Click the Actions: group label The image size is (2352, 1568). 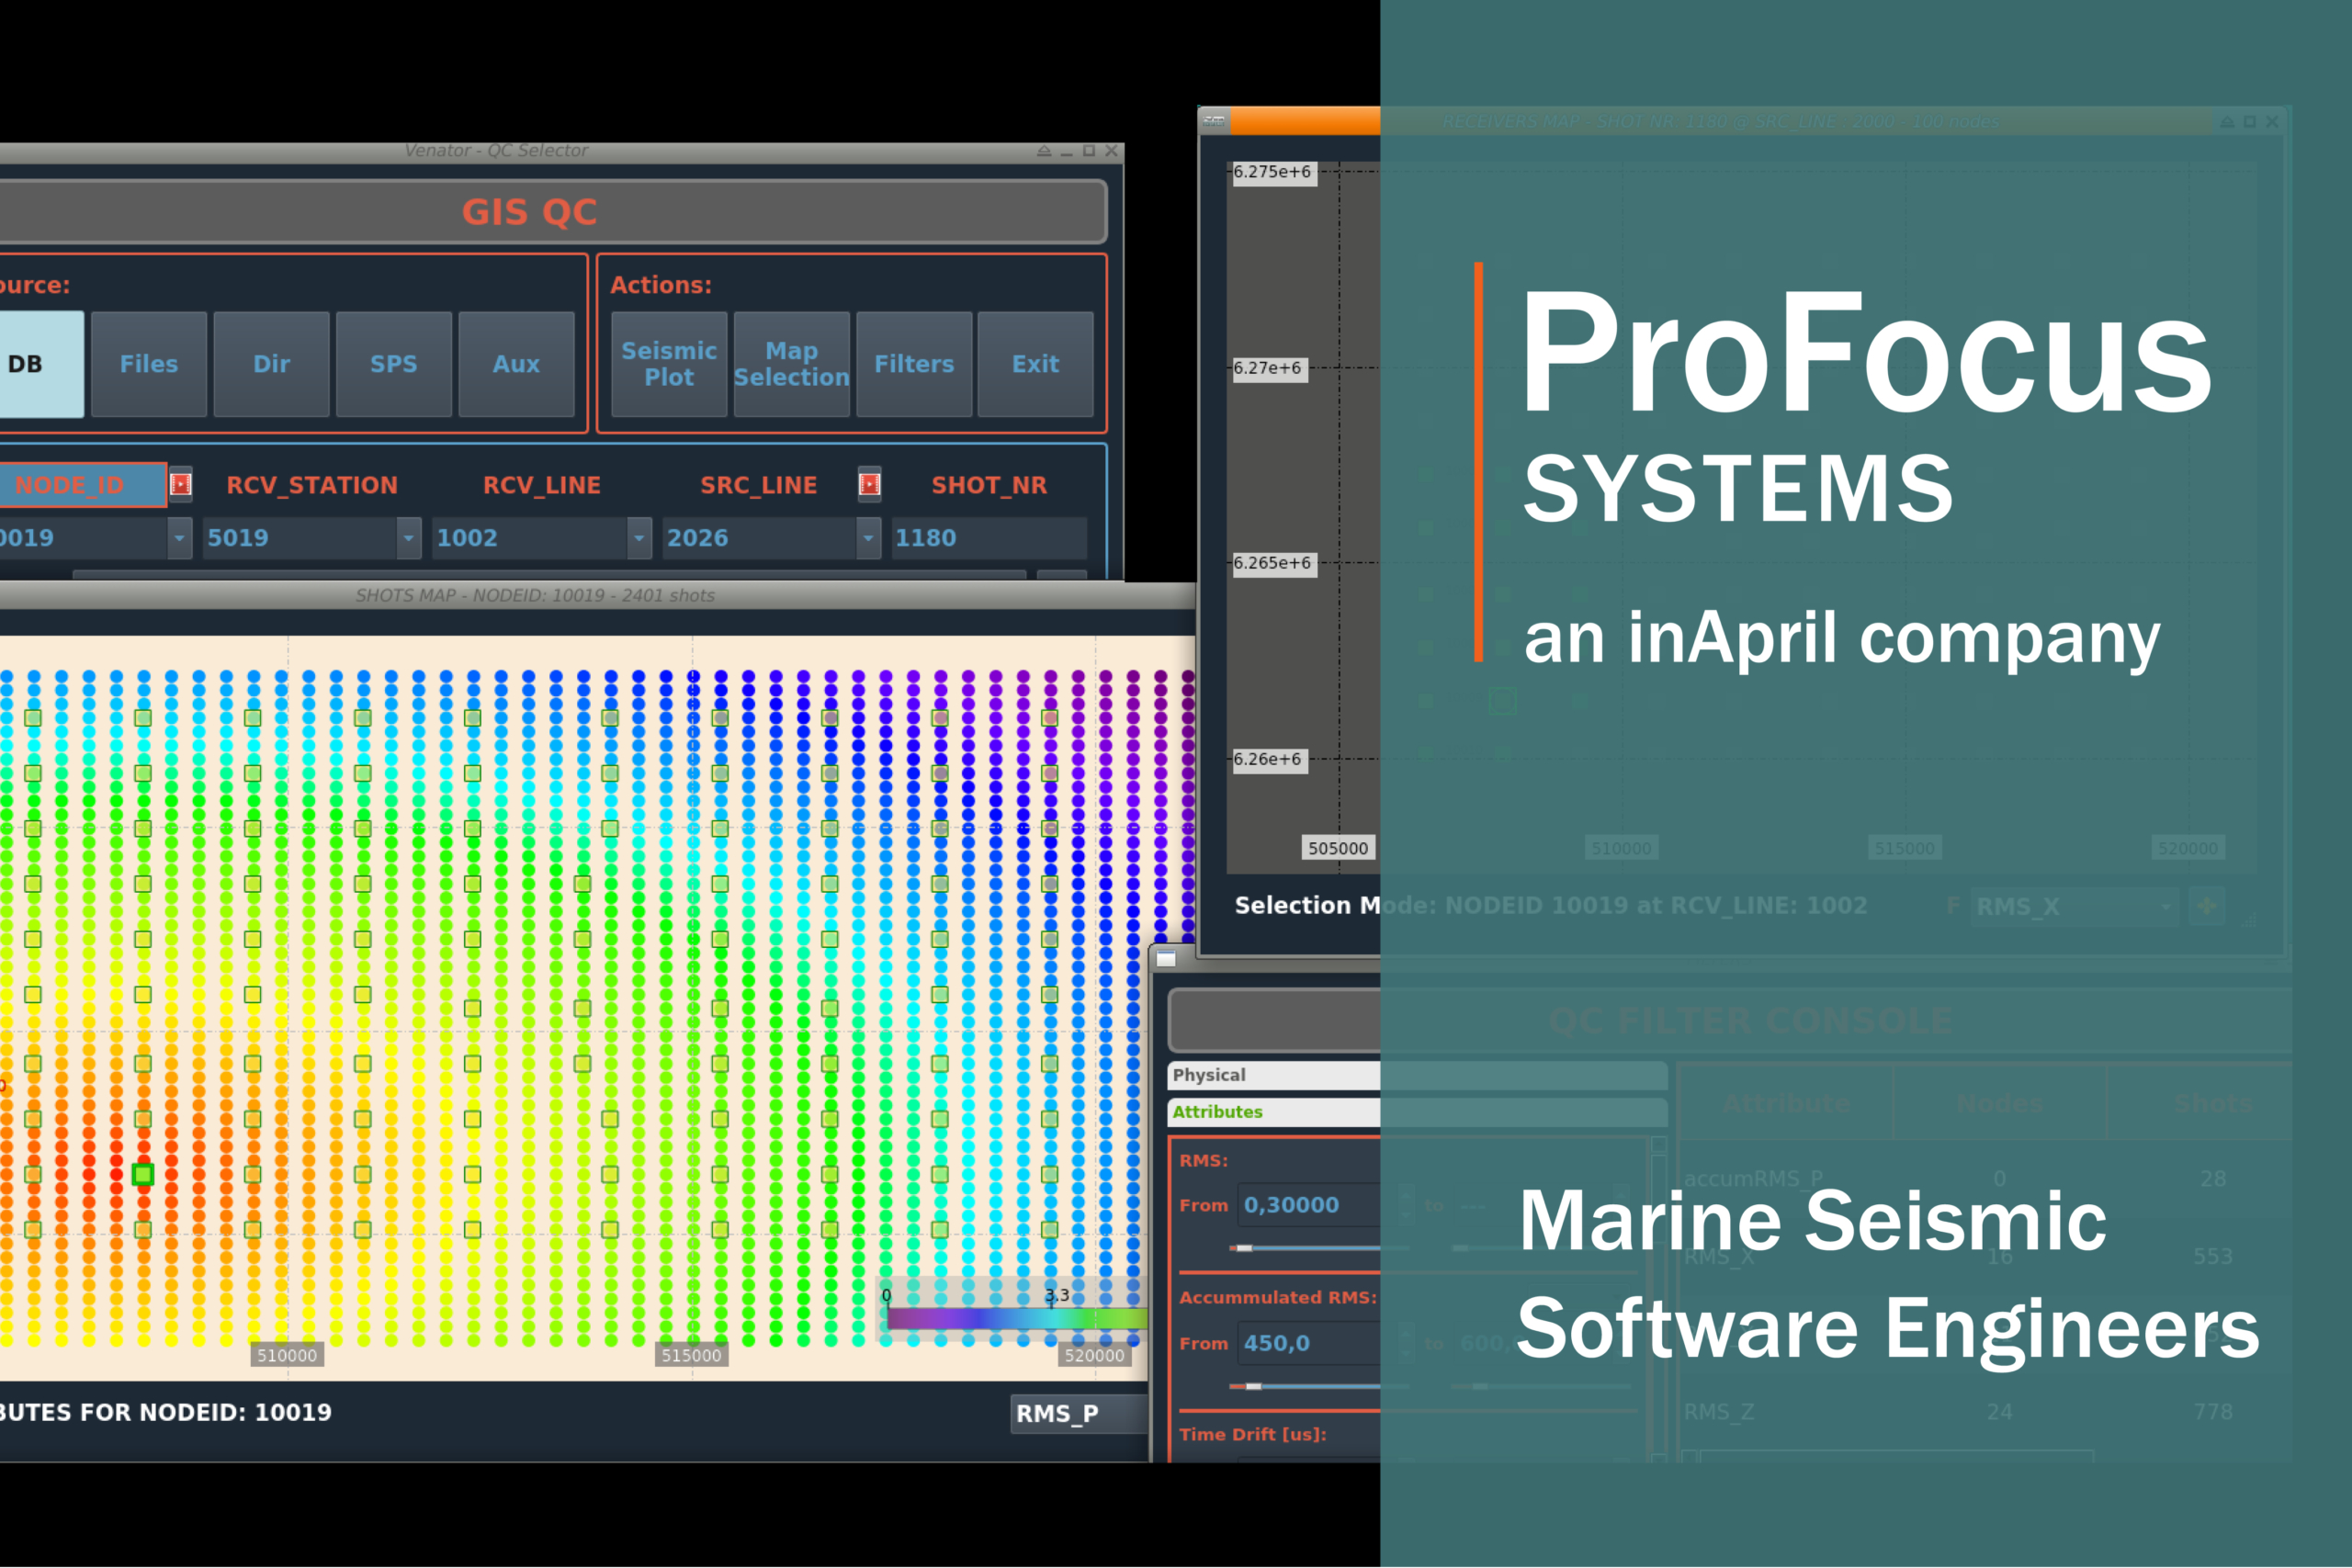pos(661,285)
